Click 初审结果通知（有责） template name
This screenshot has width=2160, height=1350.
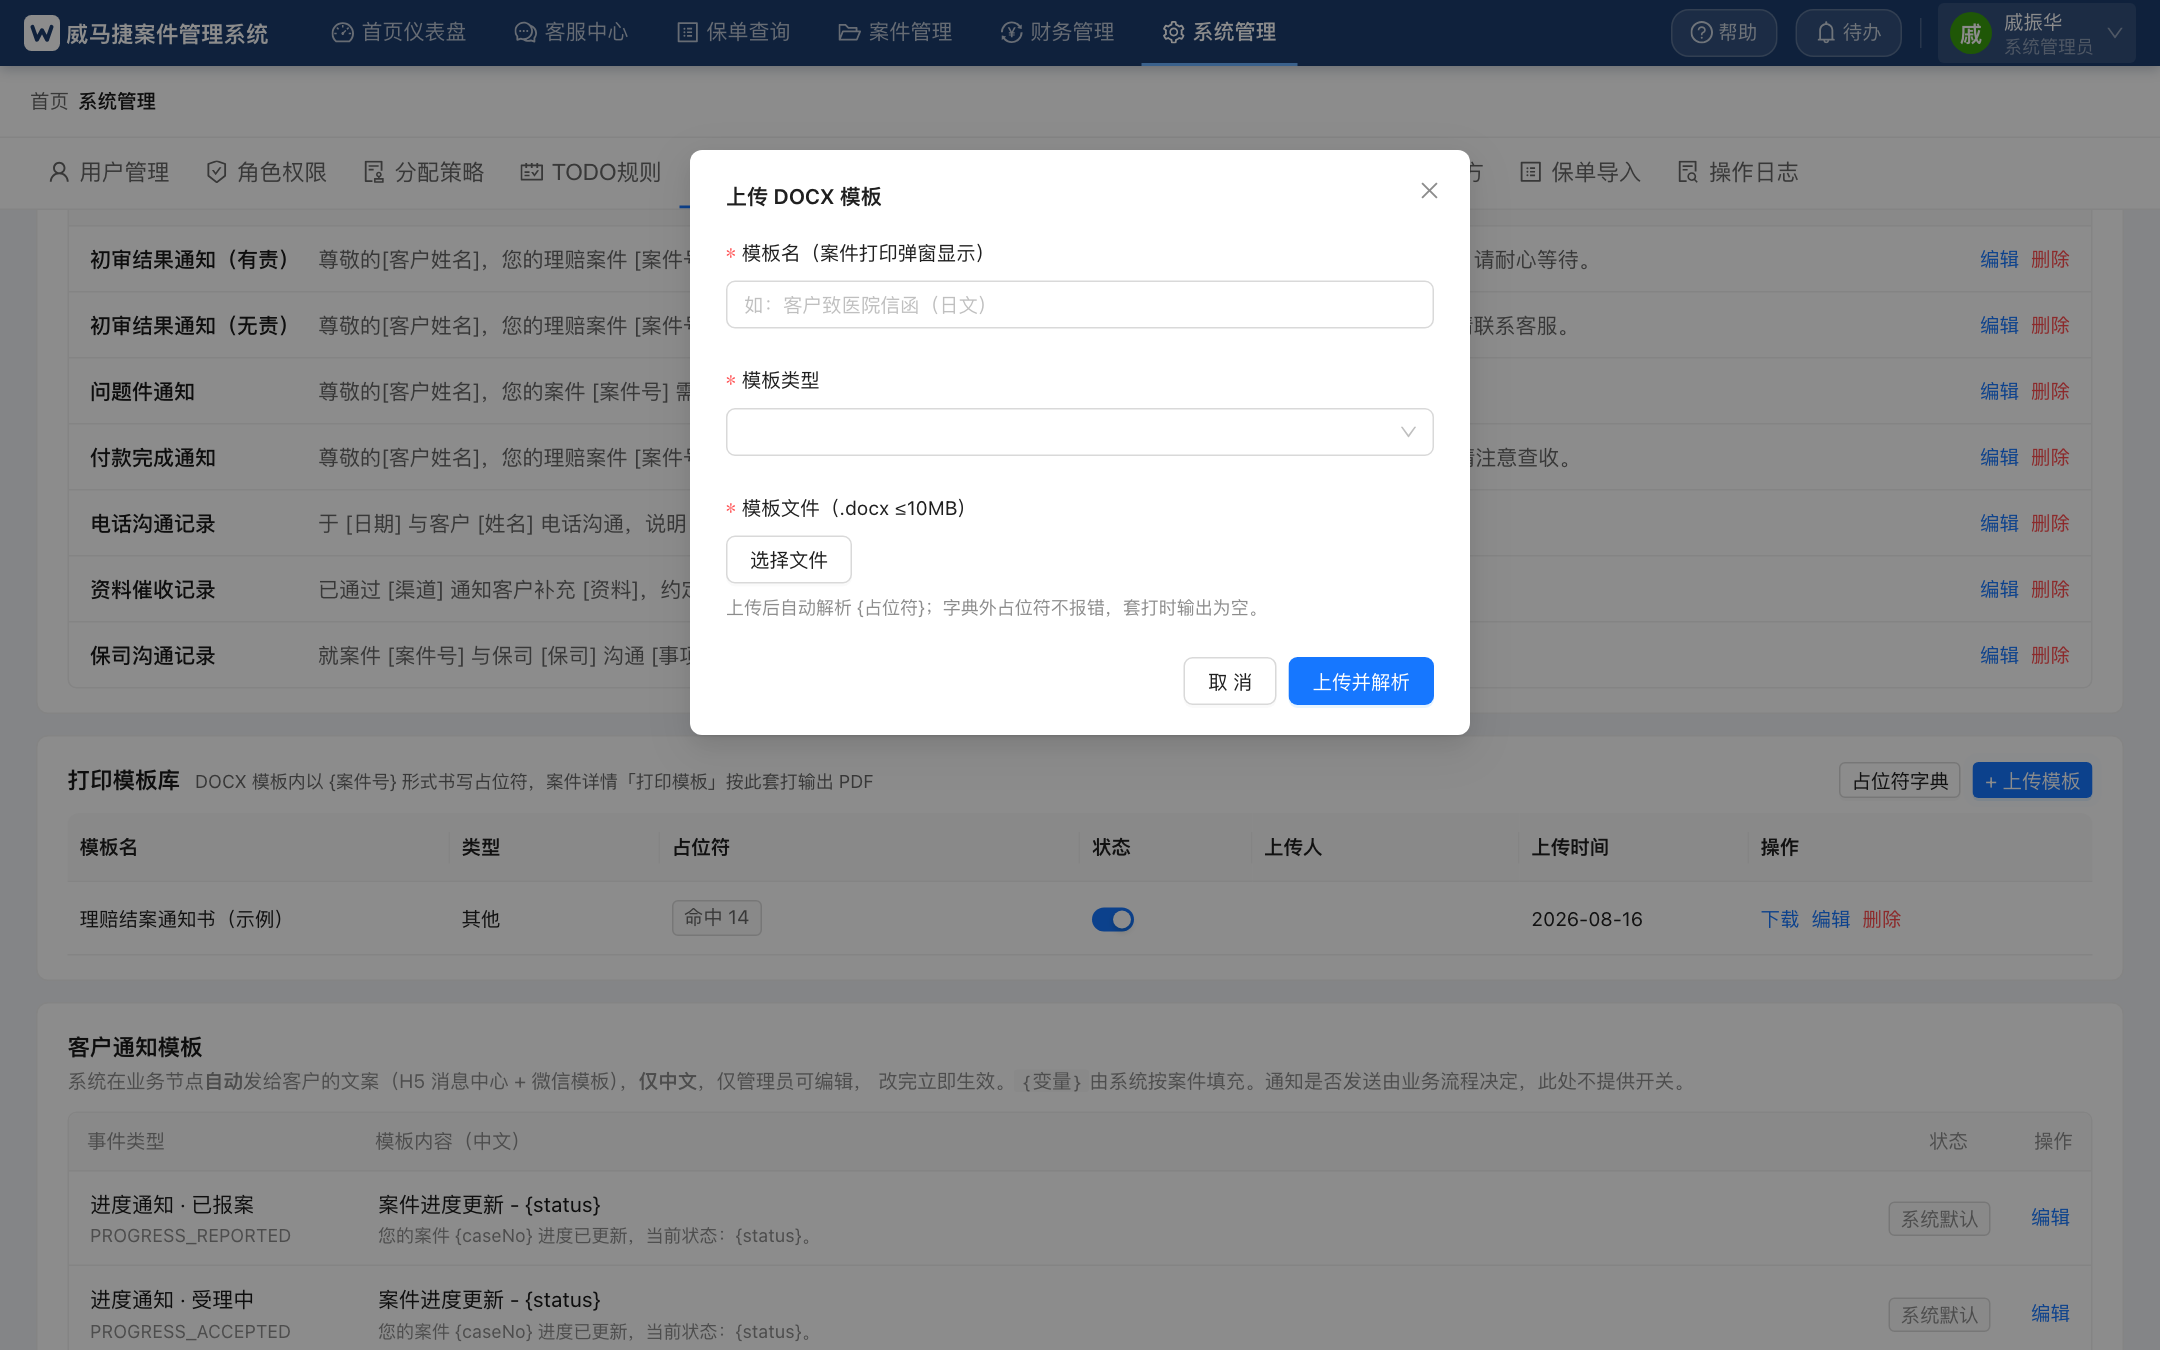[x=190, y=259]
